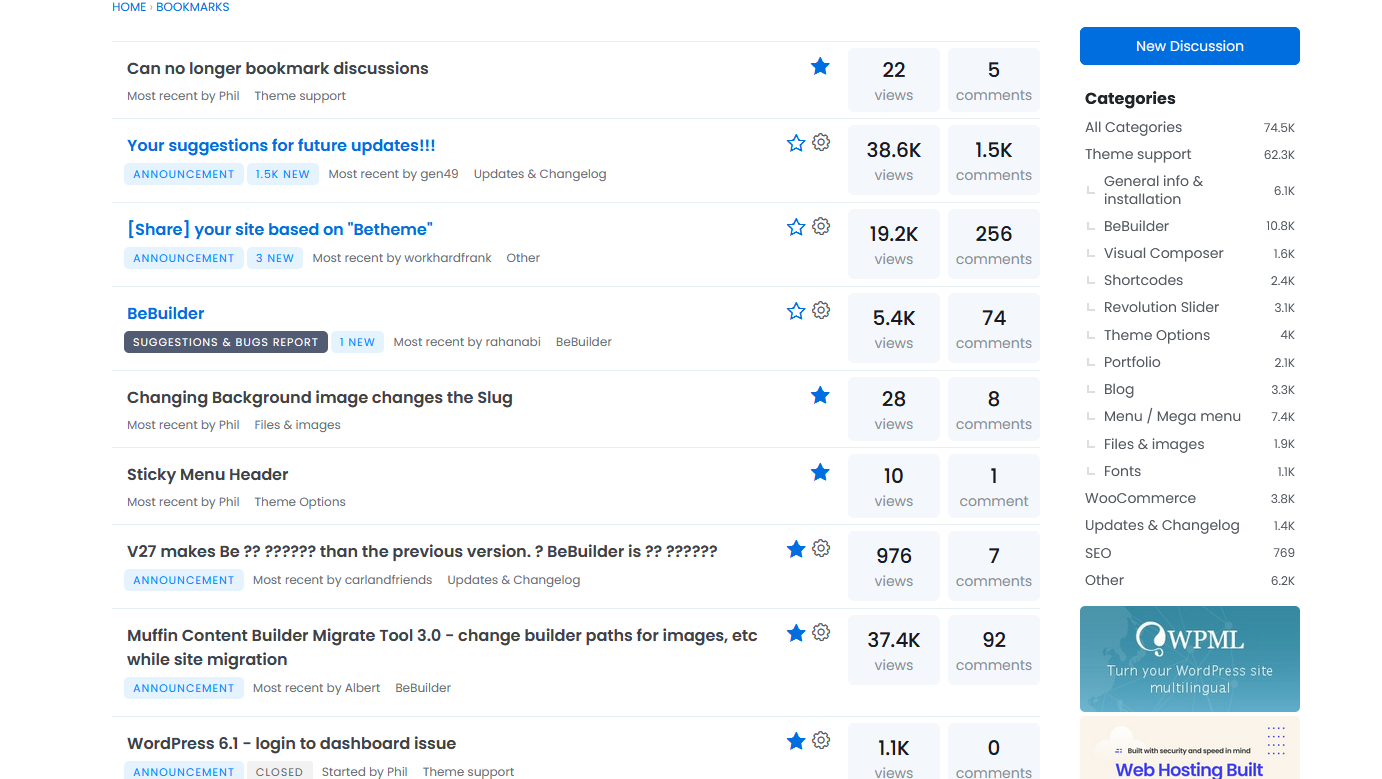Toggle bookmark star on 'Can no longer bookmark discussions'
Image resolution: width=1382 pixels, height=779 pixels.
click(x=820, y=66)
